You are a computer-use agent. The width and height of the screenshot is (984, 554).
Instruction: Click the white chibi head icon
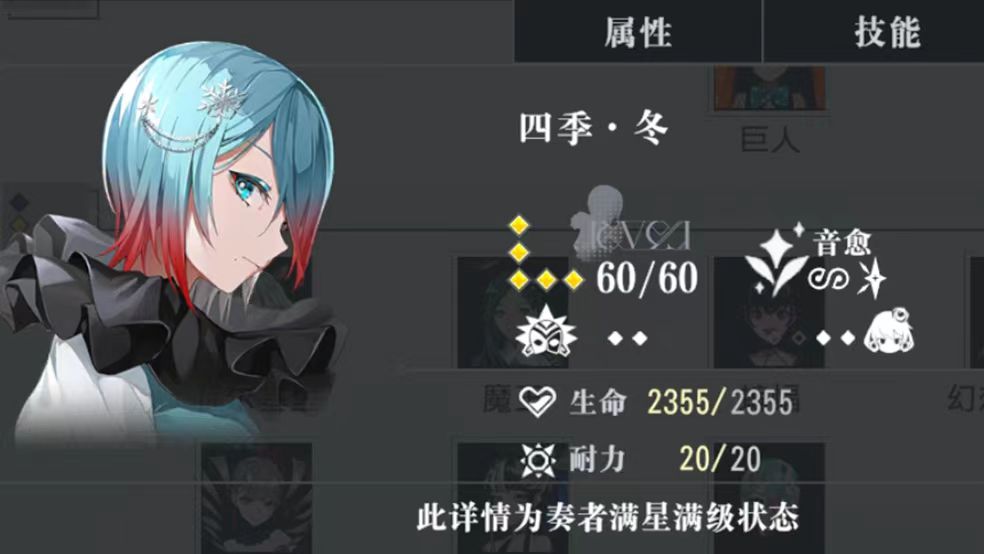tap(888, 331)
